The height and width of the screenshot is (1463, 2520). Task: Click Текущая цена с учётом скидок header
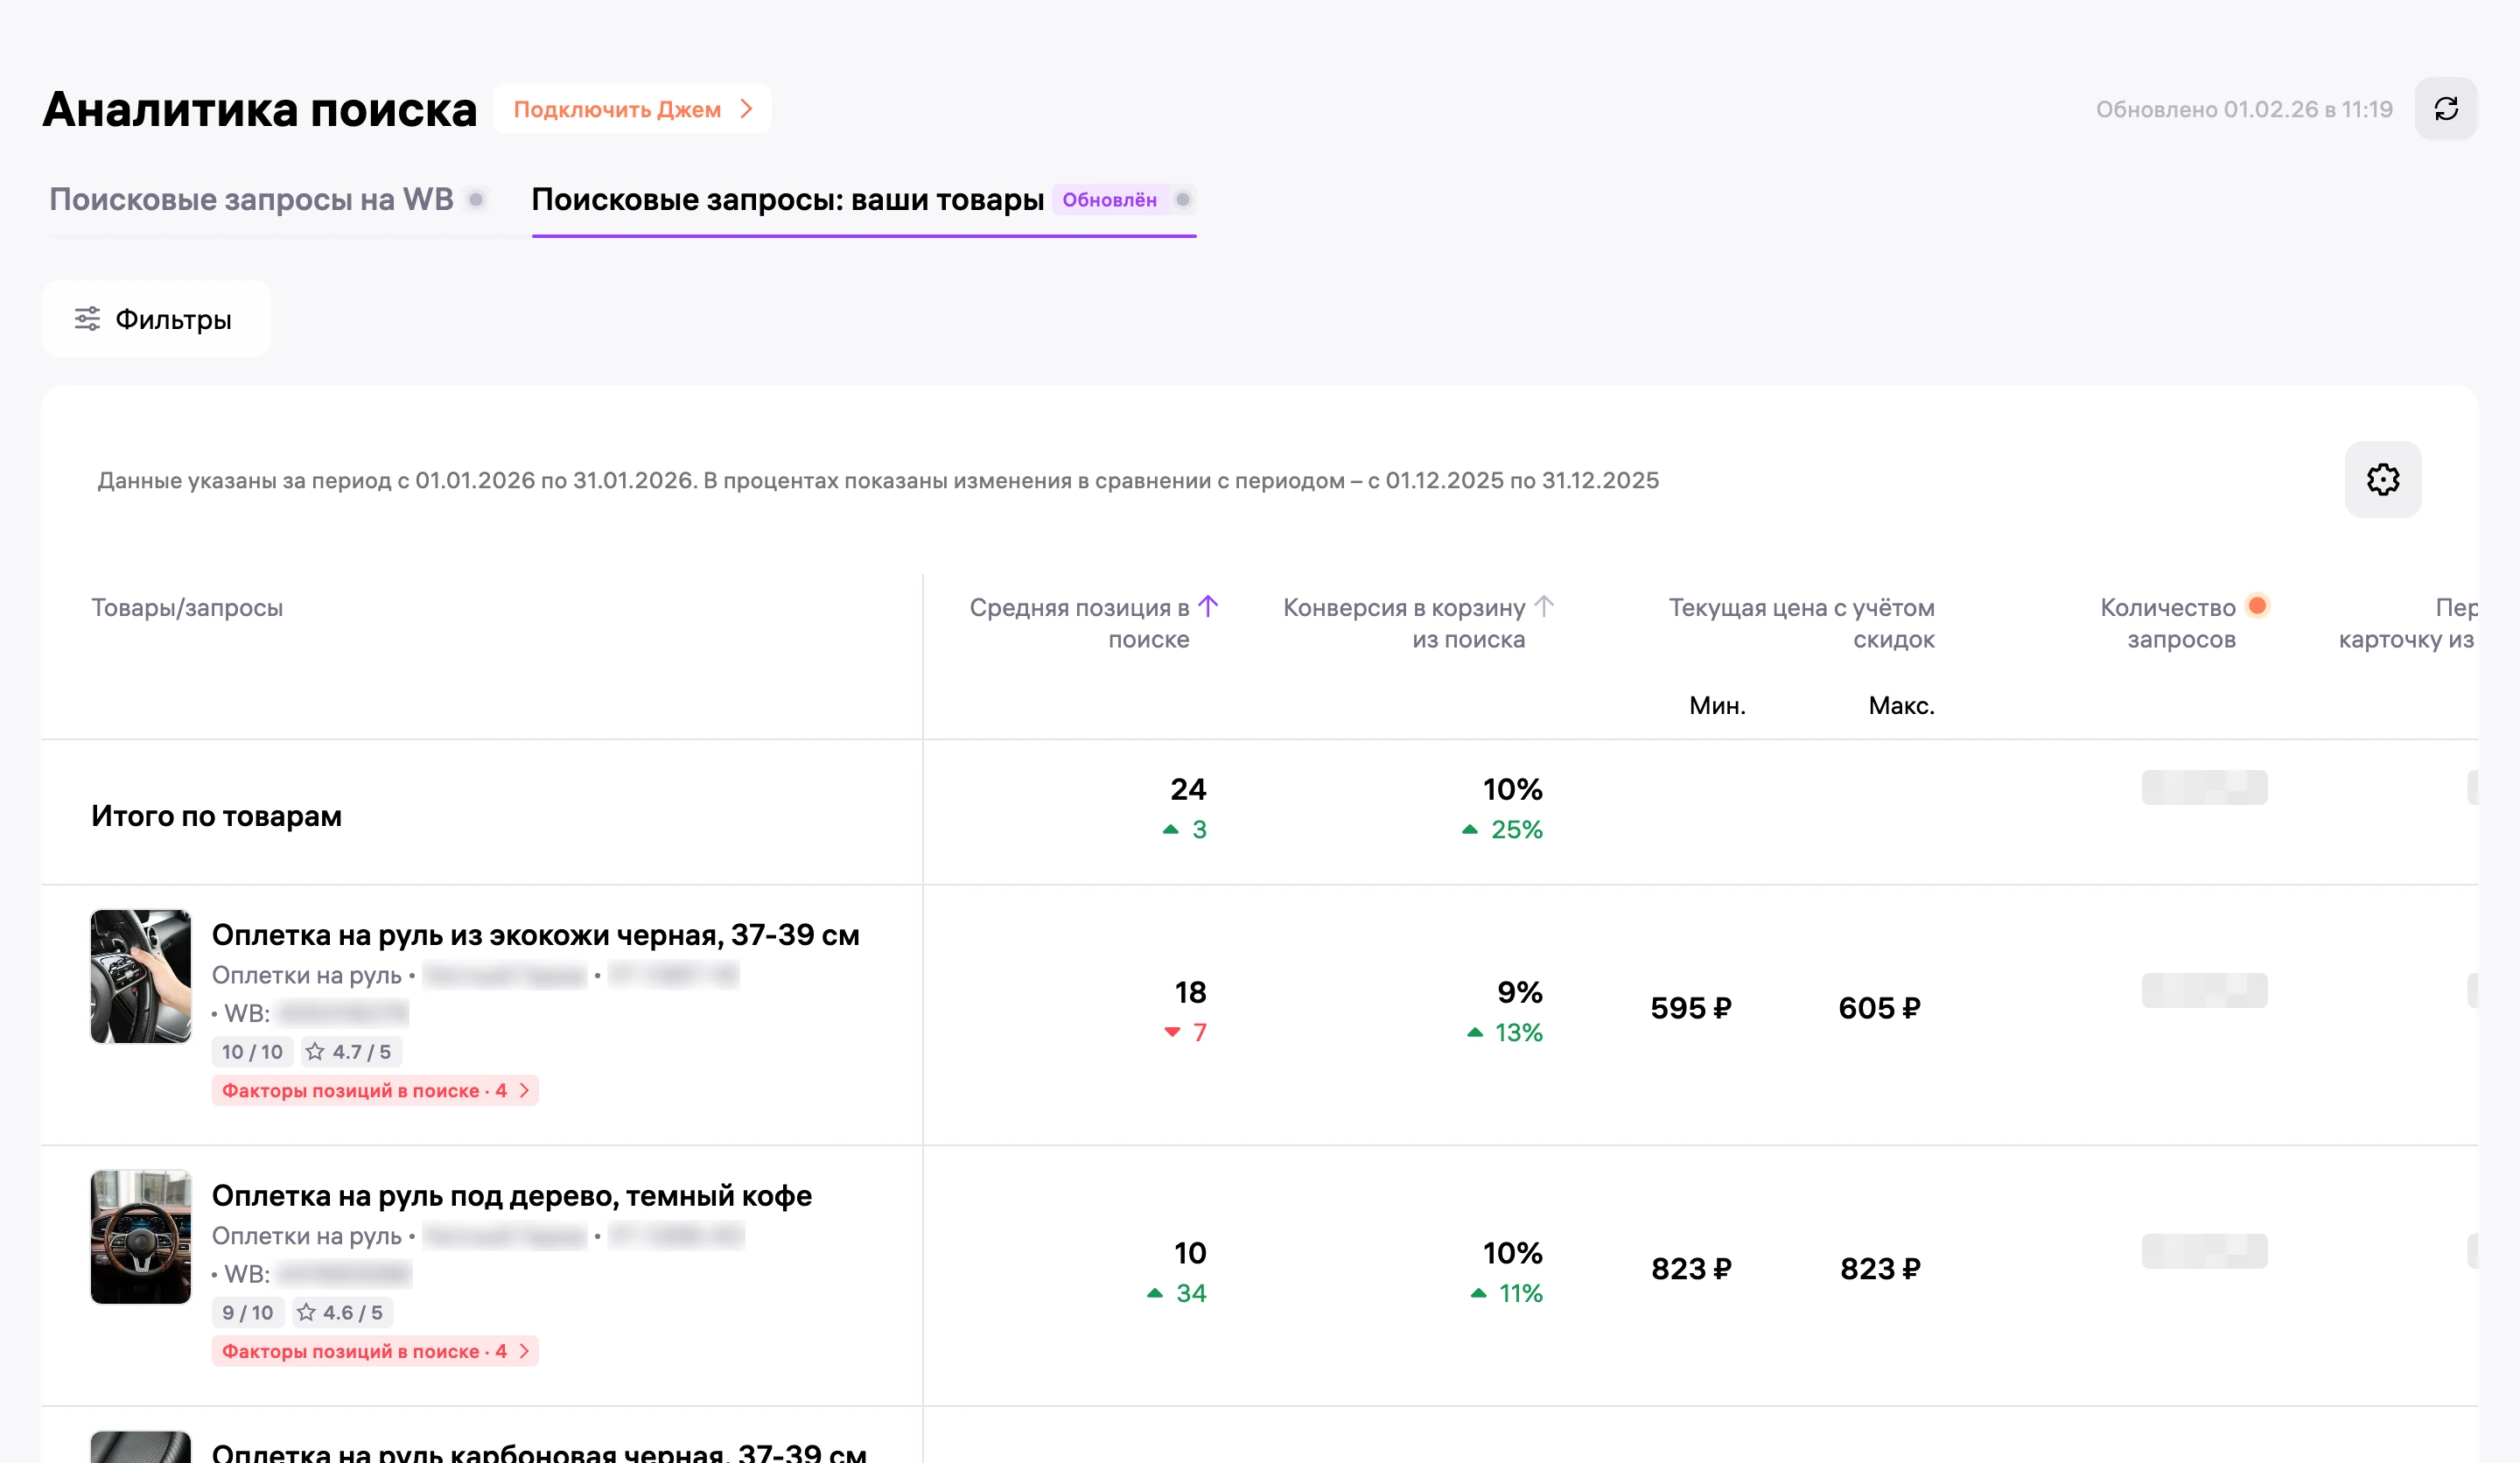[x=1801, y=623]
